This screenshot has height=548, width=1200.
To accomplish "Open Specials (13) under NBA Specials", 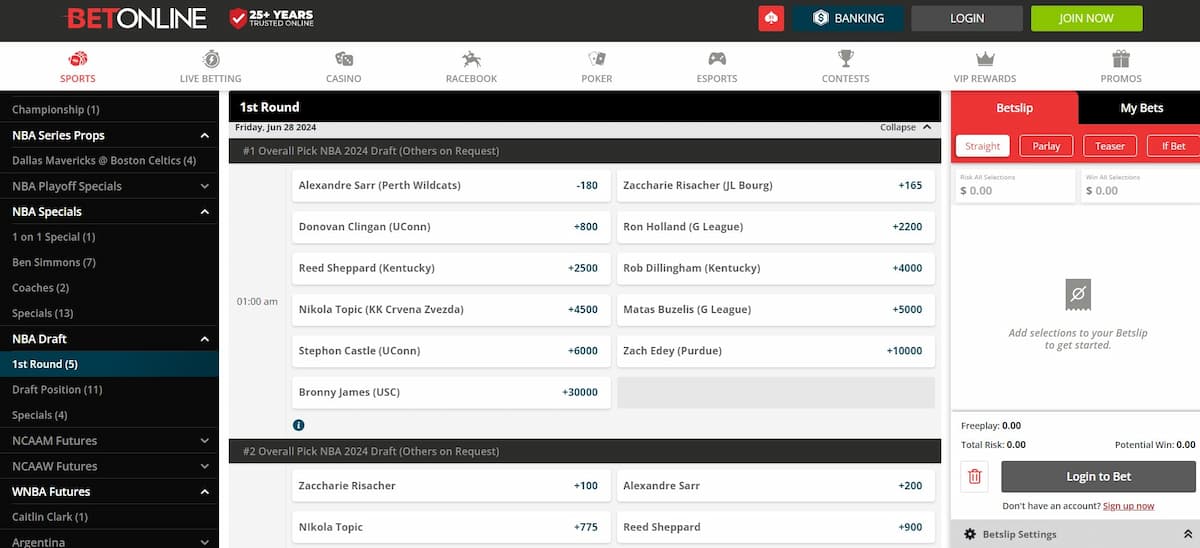I will pos(43,313).
